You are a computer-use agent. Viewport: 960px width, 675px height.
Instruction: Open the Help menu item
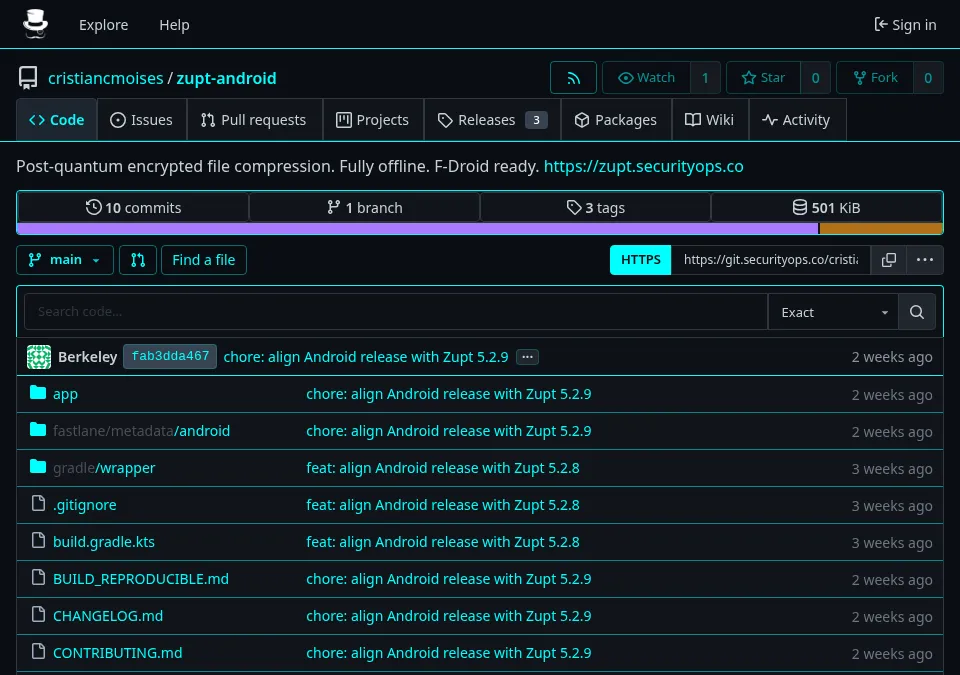coord(174,25)
